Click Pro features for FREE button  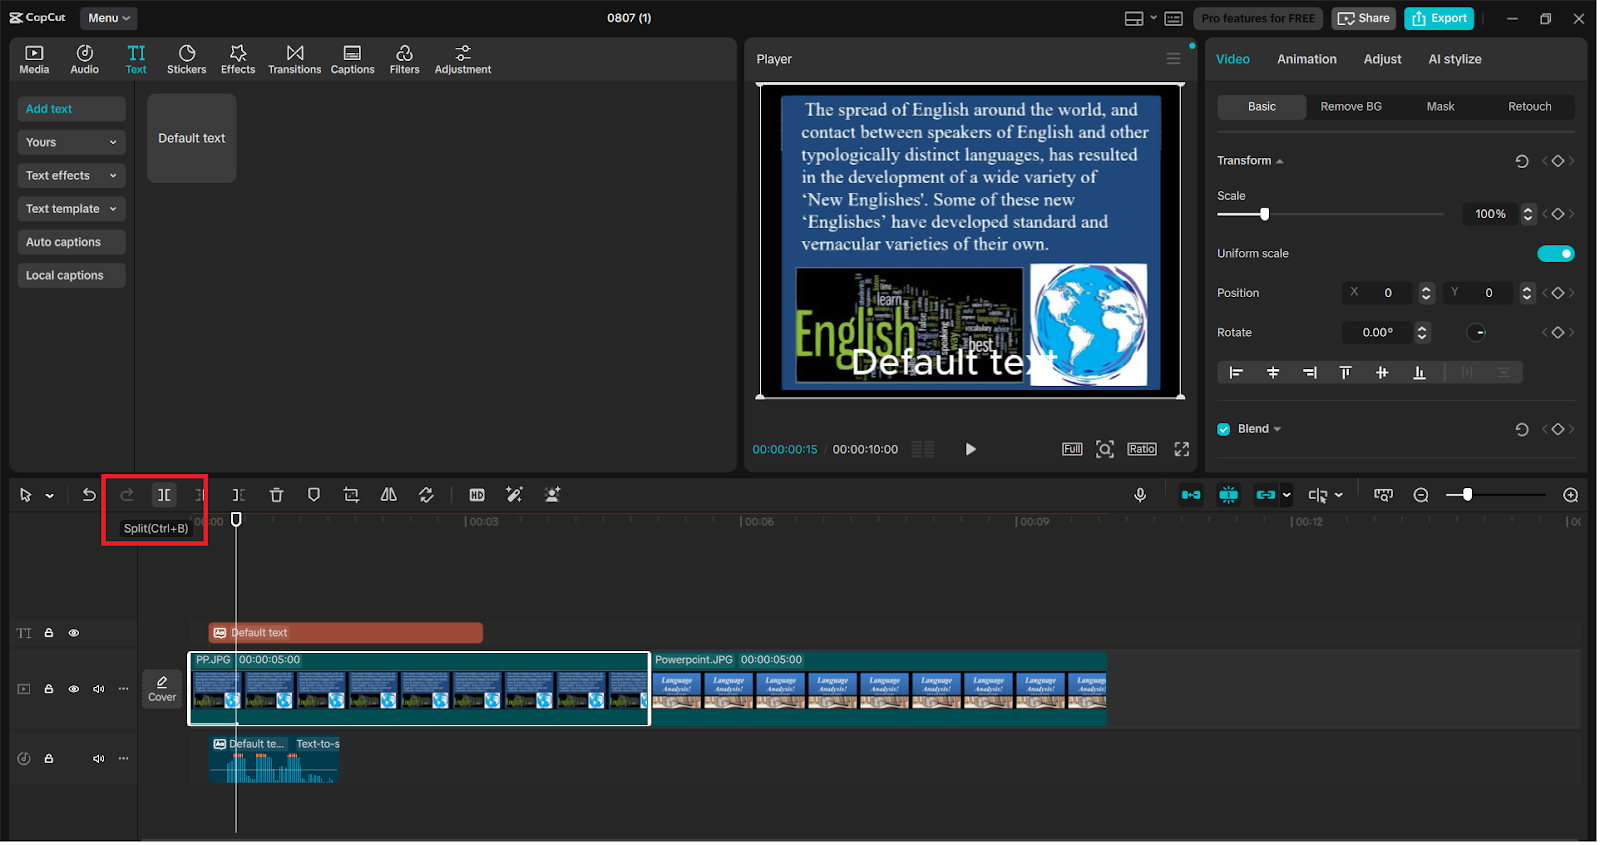(1259, 18)
